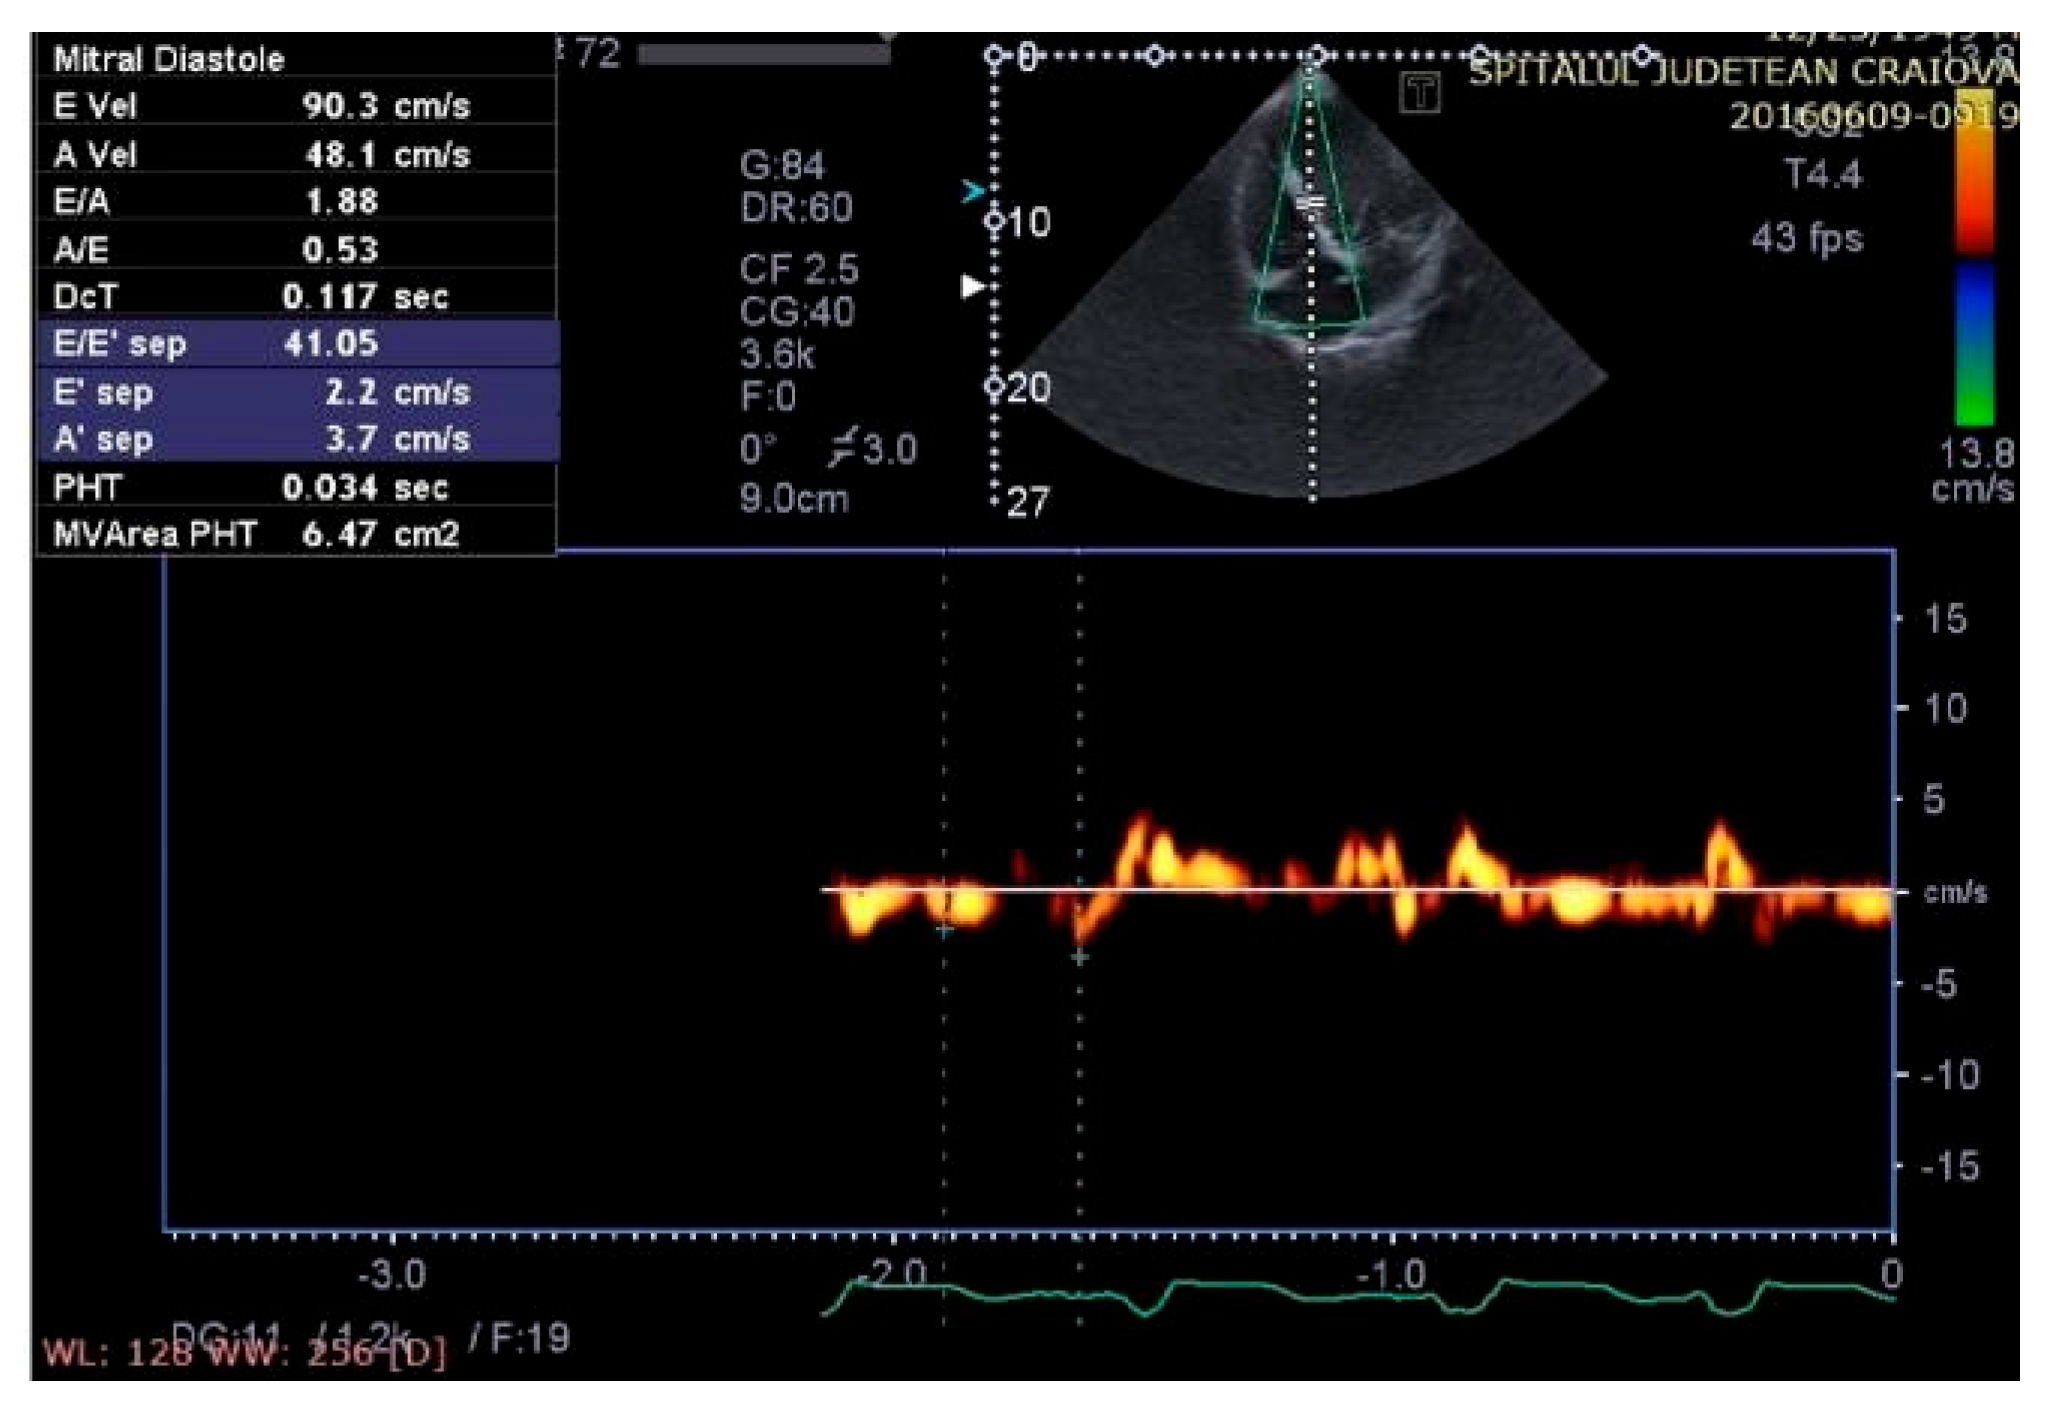Click the sample gate marker inside the sector
This screenshot has height=1416, width=2051.
[x=1311, y=205]
